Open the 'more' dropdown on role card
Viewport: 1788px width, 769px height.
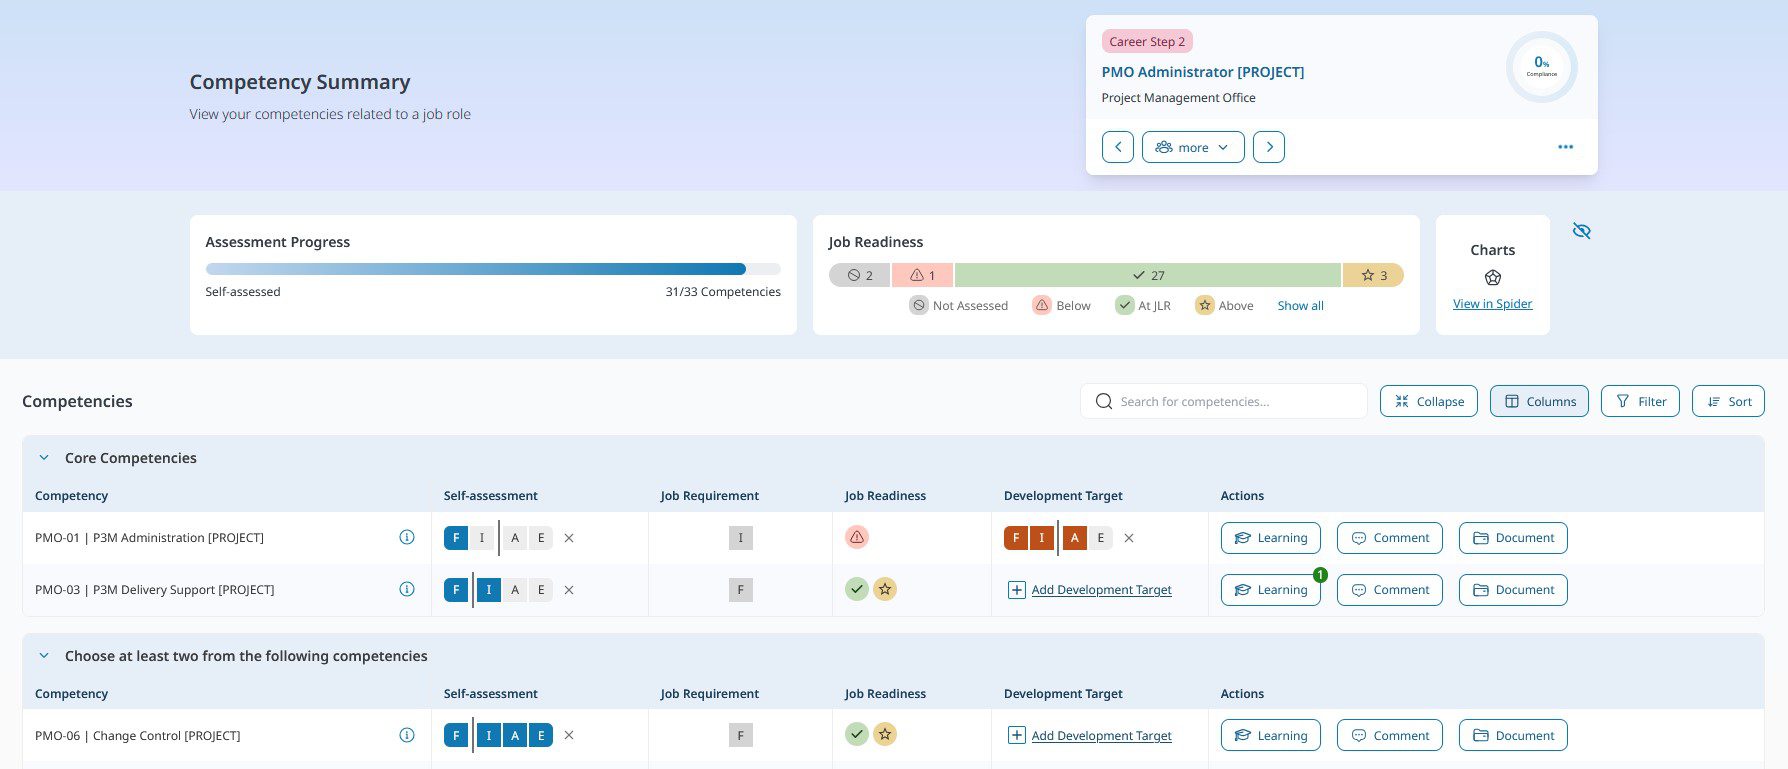pos(1193,147)
